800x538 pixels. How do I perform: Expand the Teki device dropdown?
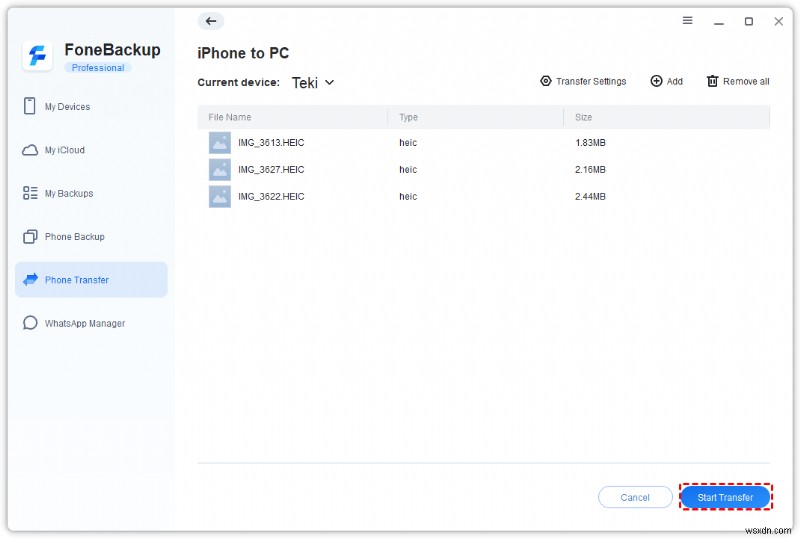[313, 83]
